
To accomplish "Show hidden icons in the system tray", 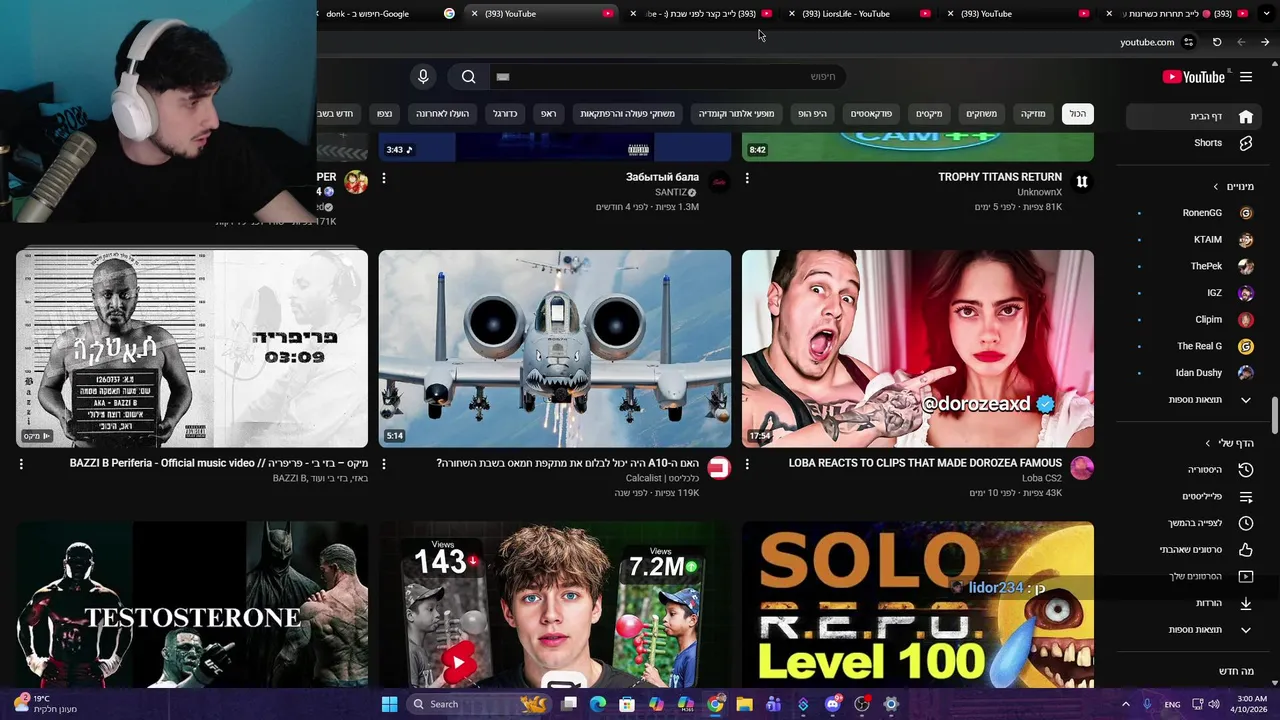I will (x=1125, y=704).
